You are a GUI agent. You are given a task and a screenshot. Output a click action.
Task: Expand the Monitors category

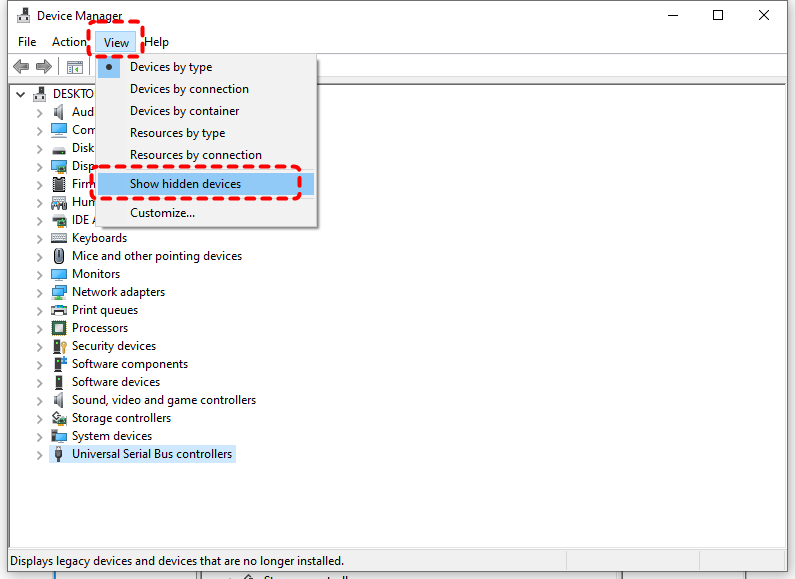40,275
